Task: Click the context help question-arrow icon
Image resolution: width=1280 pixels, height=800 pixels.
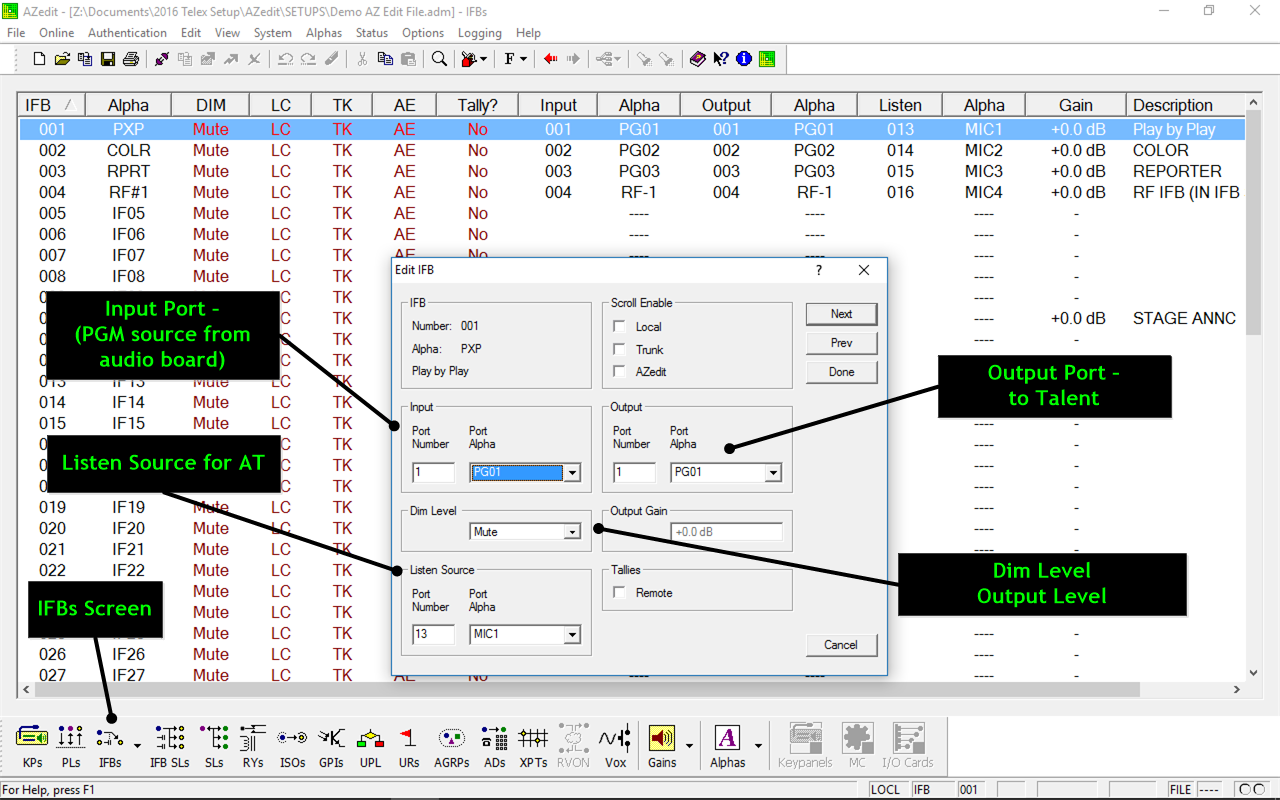Action: (x=721, y=59)
